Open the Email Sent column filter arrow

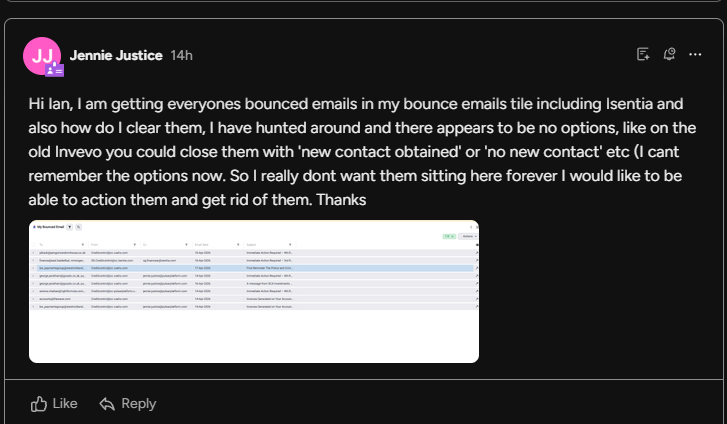238,244
